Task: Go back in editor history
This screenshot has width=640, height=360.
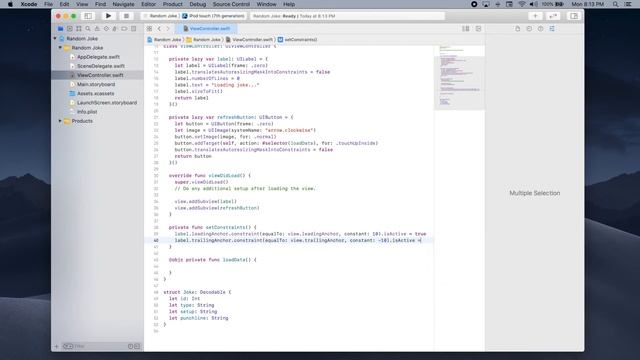Action: [x=159, y=29]
